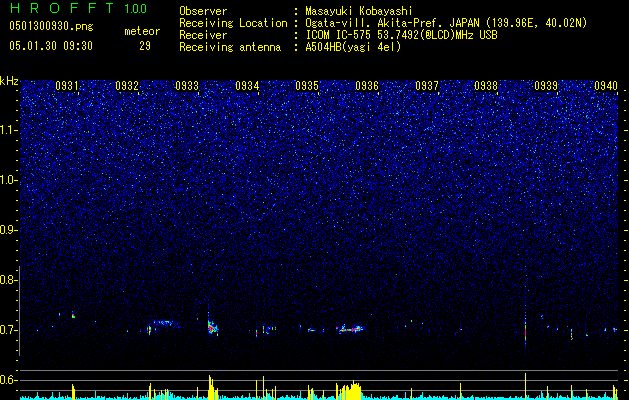Image resolution: width=629 pixels, height=400 pixels.
Task: Click the 1.1 frequency axis label
Action: point(9,130)
